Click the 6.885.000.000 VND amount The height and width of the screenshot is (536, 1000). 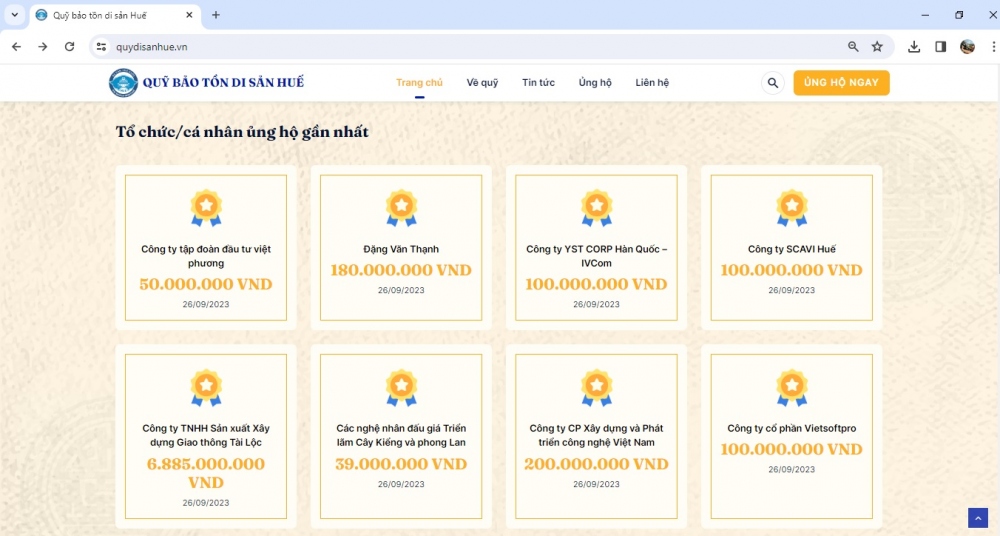206,473
